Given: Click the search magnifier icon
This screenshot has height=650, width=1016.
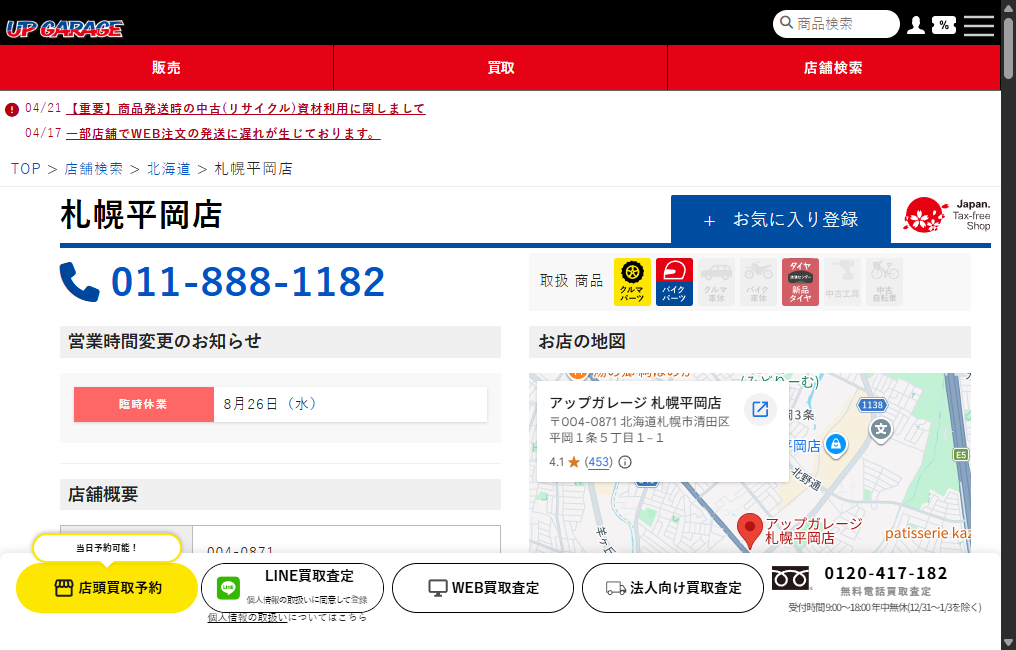Looking at the screenshot, I should tap(786, 23).
